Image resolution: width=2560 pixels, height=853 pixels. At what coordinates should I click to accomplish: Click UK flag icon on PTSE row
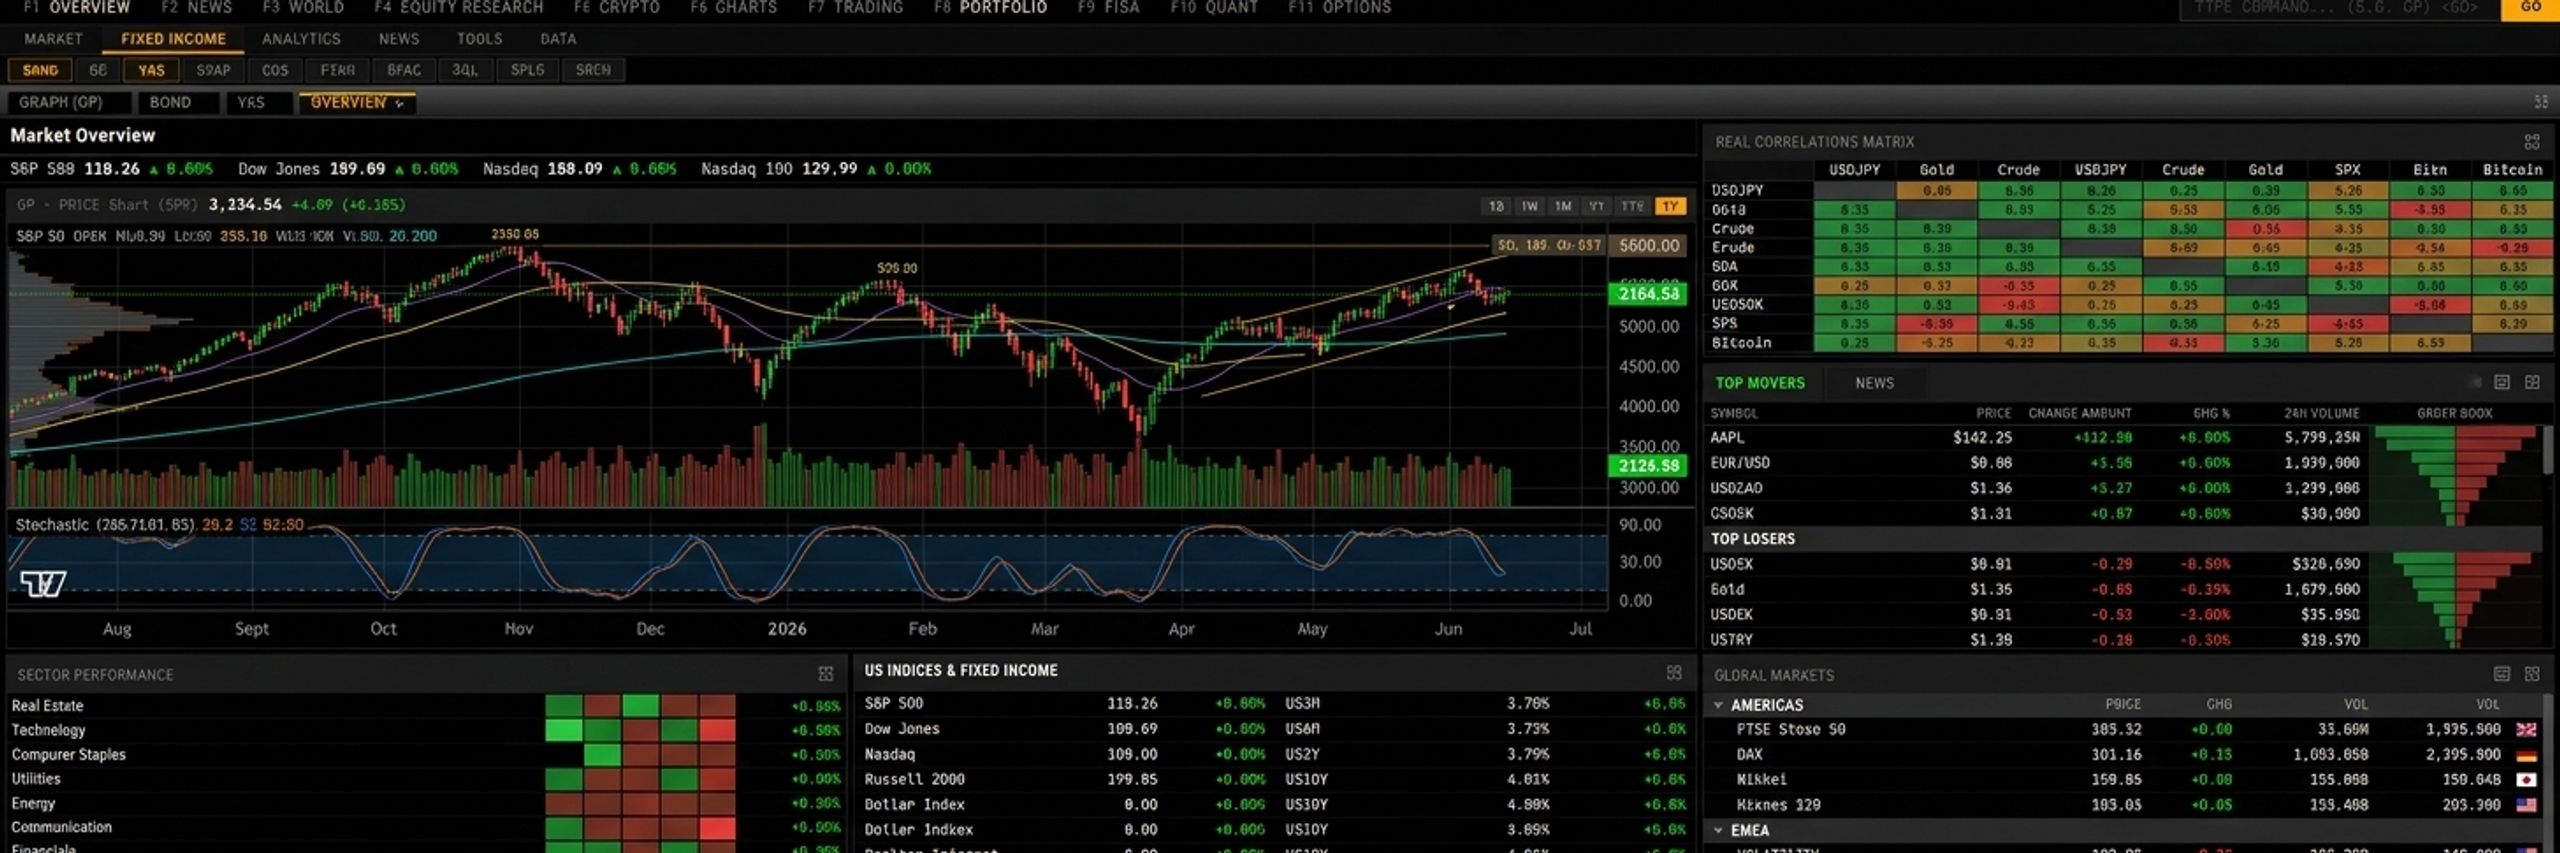2526,730
